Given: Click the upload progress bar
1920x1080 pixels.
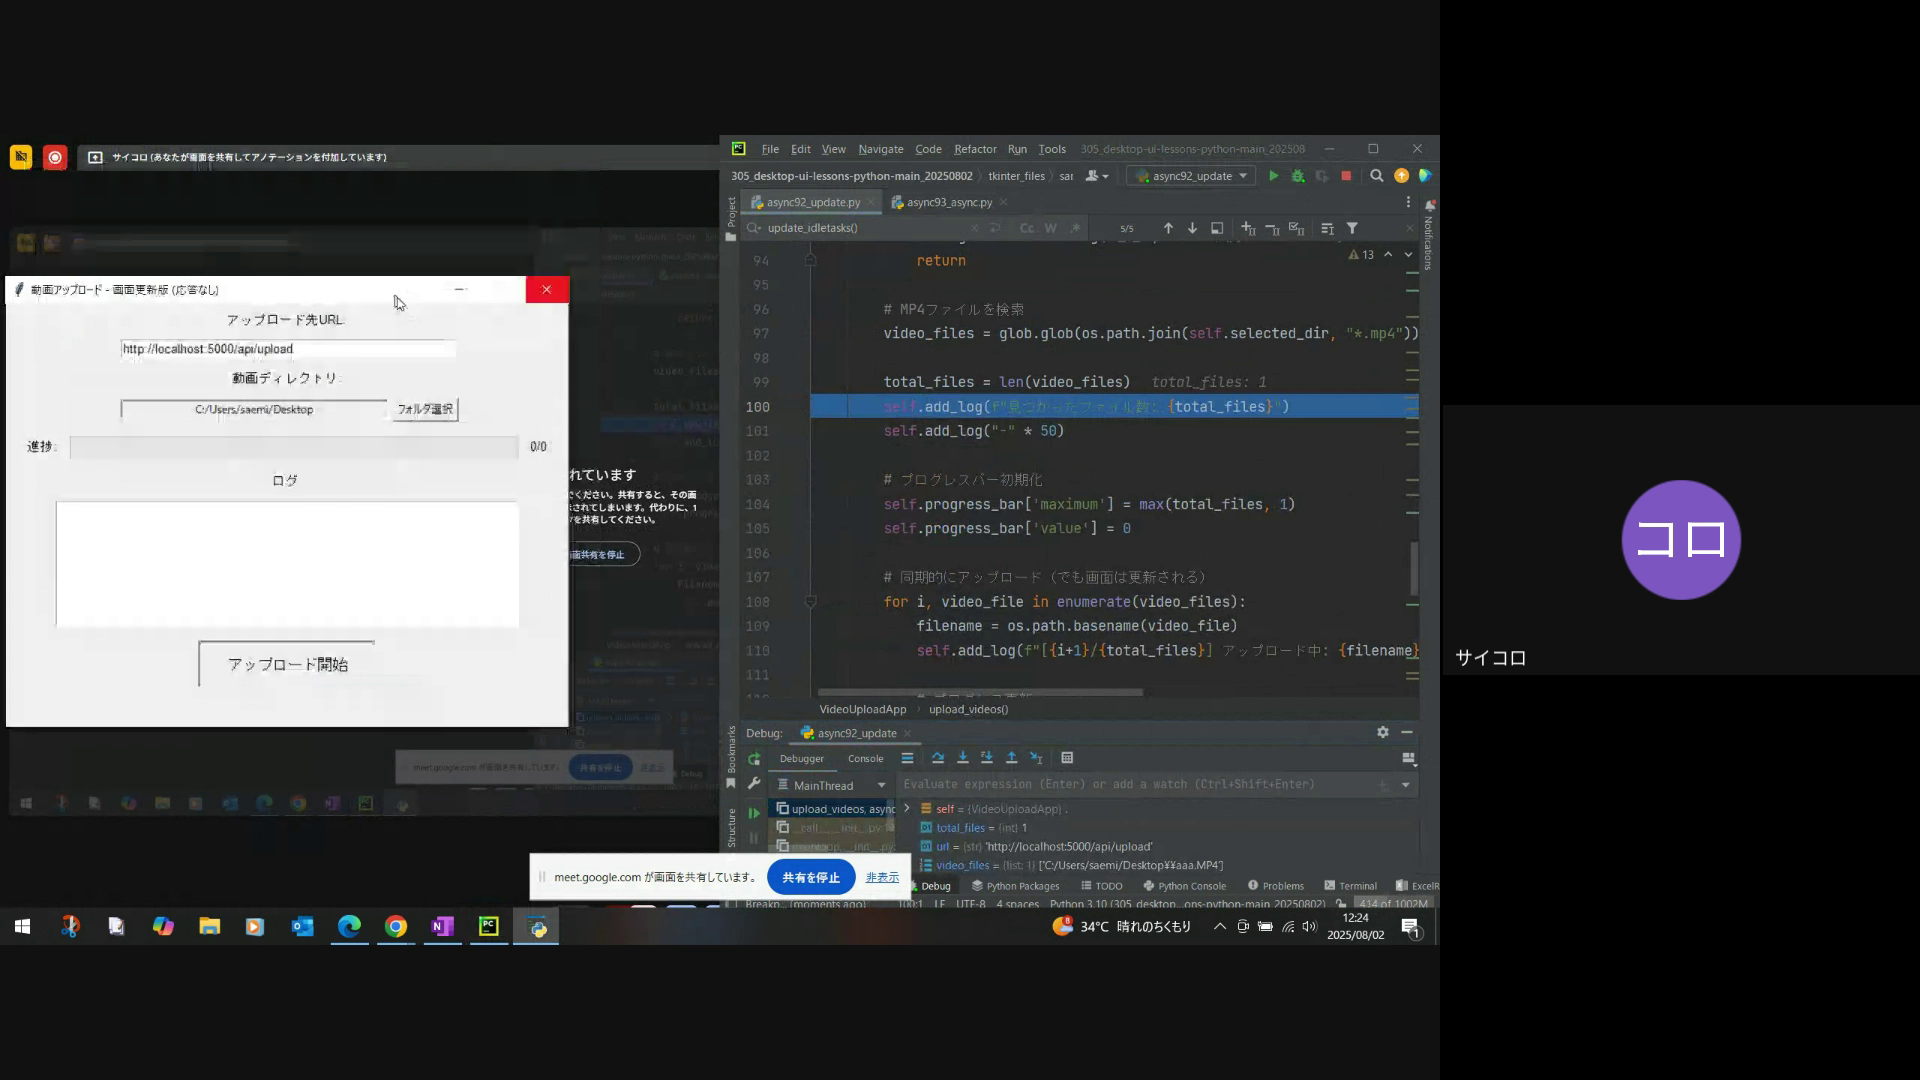Looking at the screenshot, I should pos(294,447).
